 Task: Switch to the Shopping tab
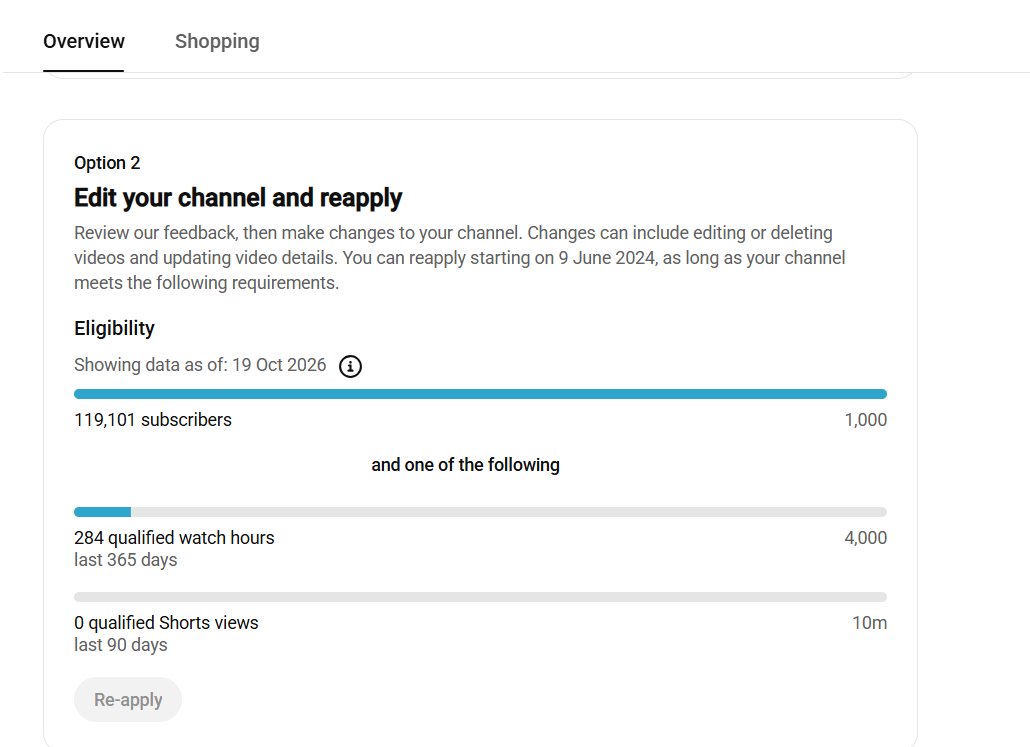point(217,41)
